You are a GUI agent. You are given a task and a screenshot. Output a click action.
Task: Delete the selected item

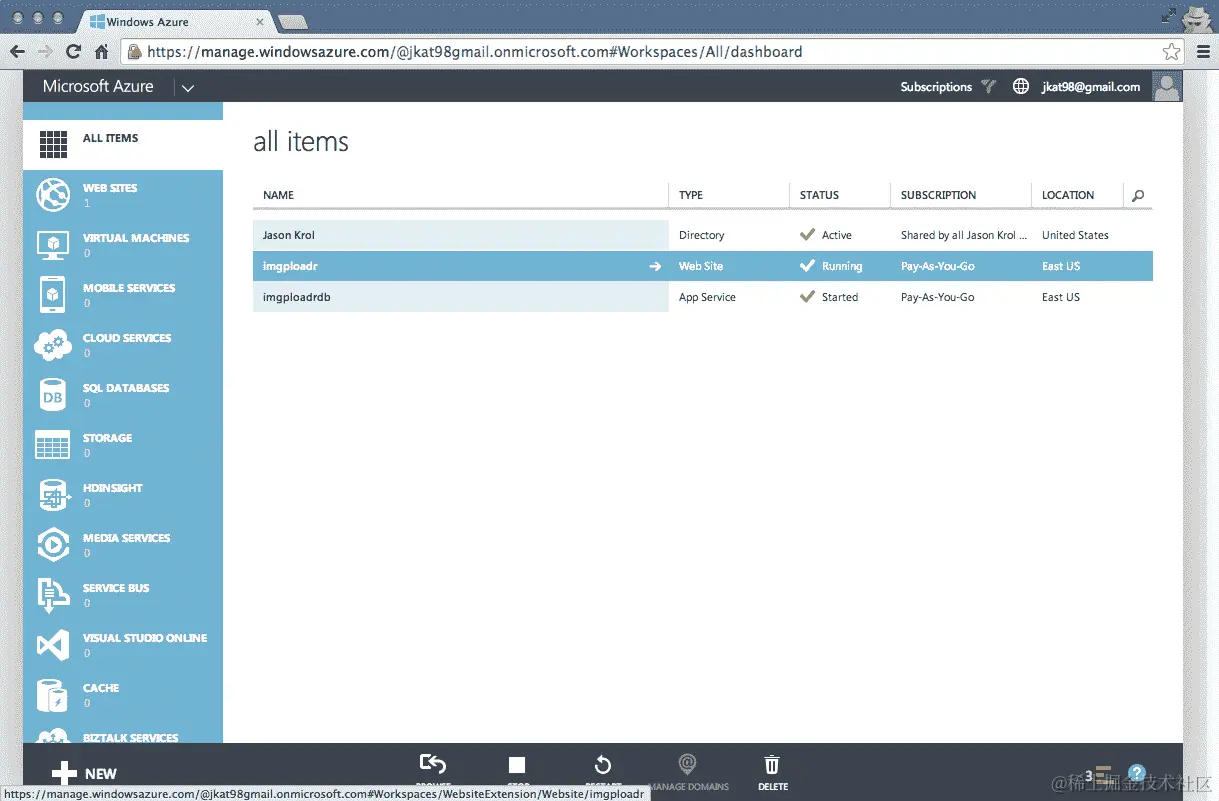[772, 764]
